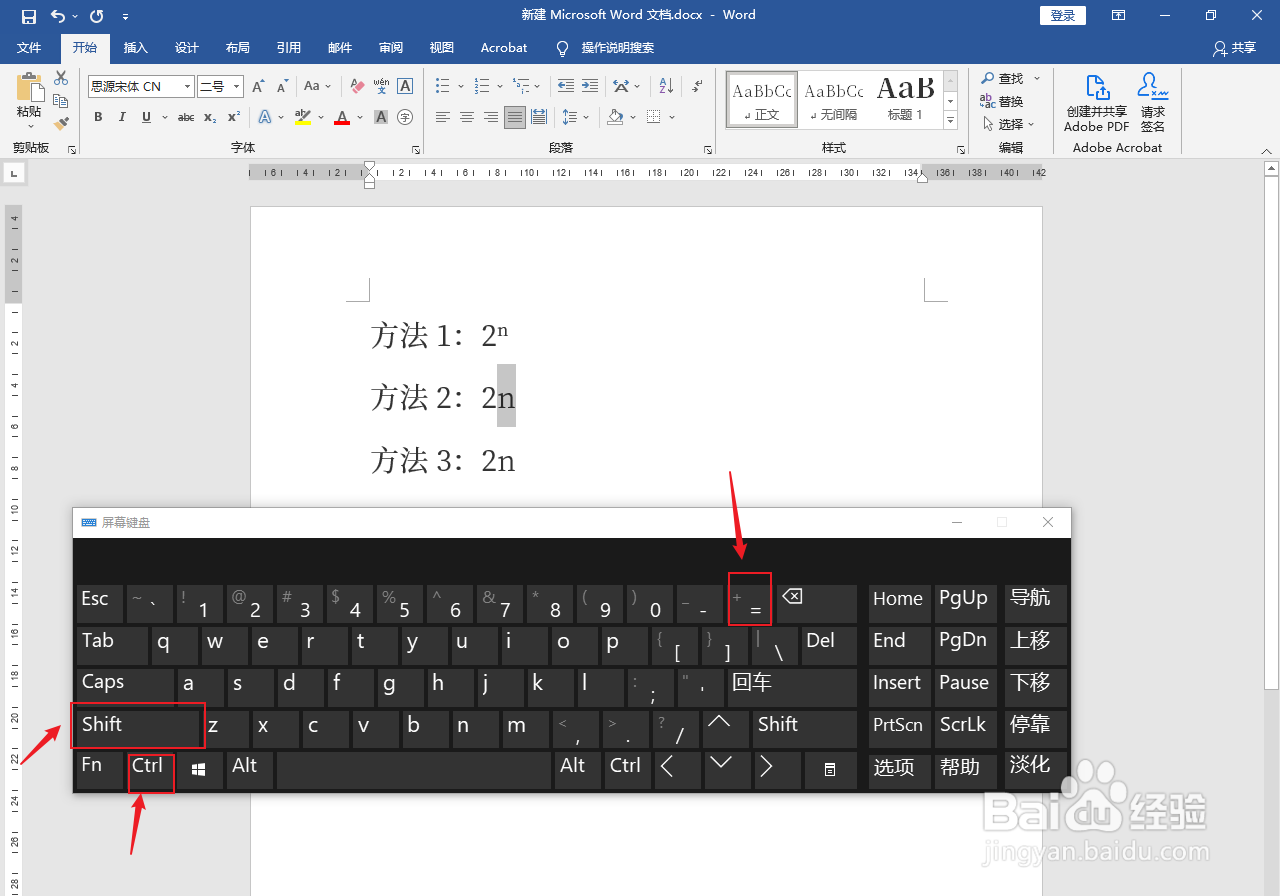Viewport: 1280px width, 896px height.
Task: Open highlight color dropdown arrow
Action: pyautogui.click(x=321, y=117)
